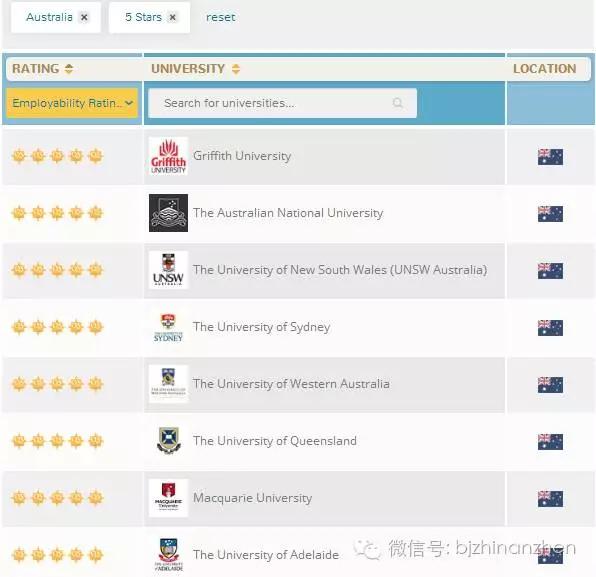Open the Griffith University logo
This screenshot has width=596, height=577.
click(168, 156)
